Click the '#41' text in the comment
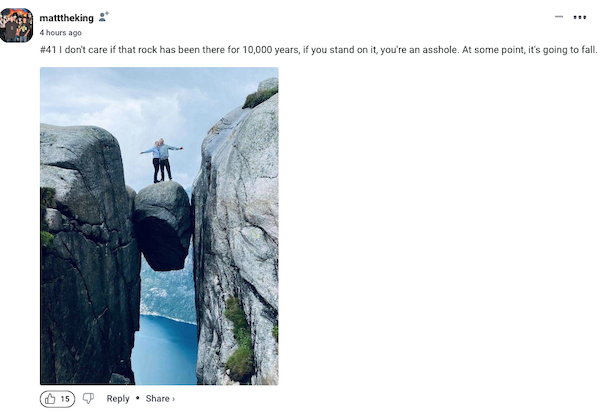Viewport: 600px width, 412px height. click(x=48, y=50)
